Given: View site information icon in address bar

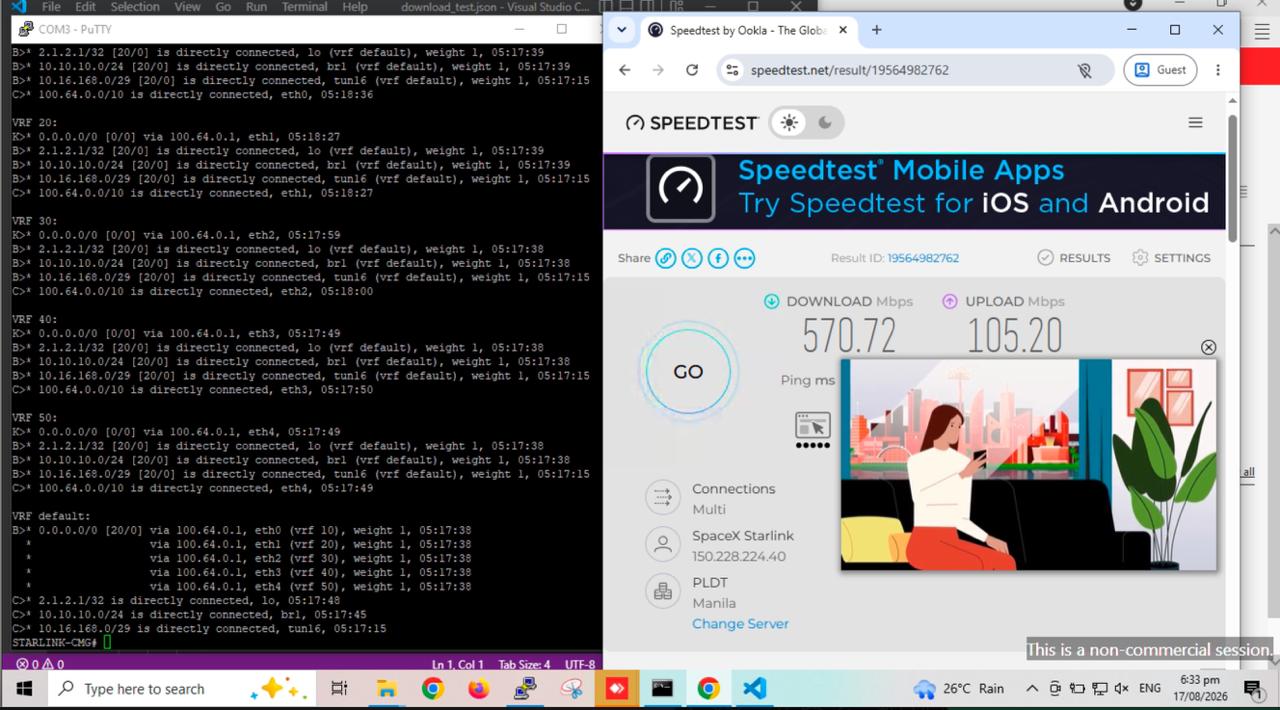Looking at the screenshot, I should point(732,70).
